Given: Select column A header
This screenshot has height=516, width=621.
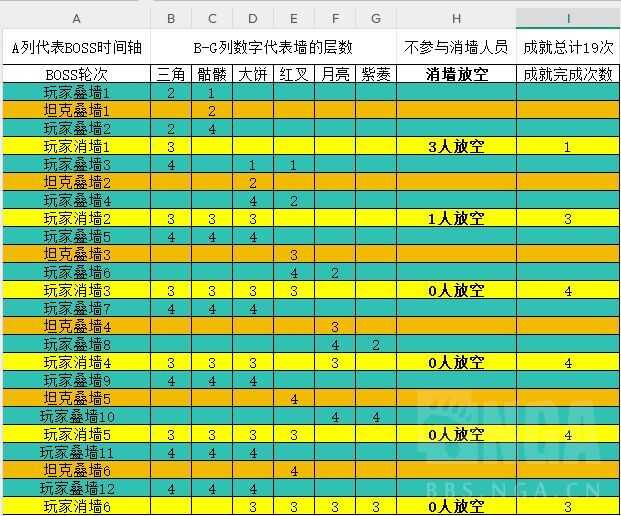Looking at the screenshot, I should click(x=76, y=18).
